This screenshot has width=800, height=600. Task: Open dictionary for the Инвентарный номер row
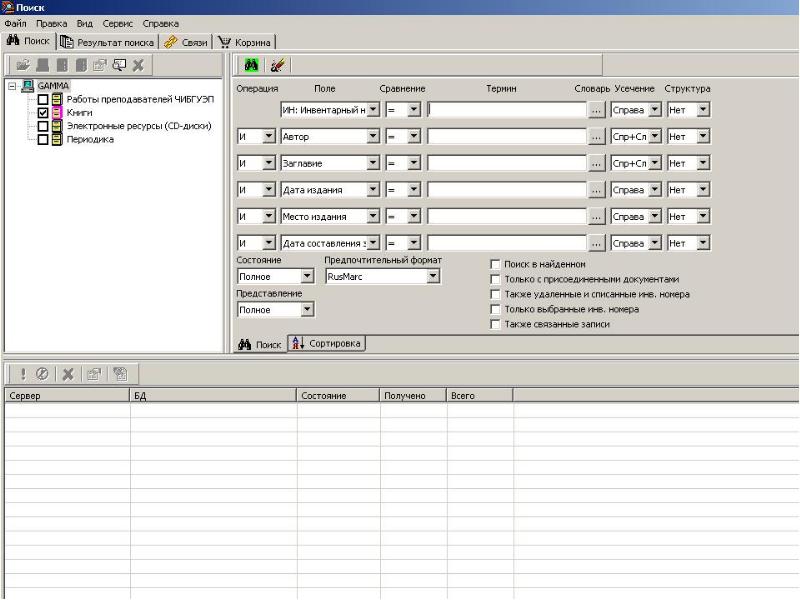[596, 110]
